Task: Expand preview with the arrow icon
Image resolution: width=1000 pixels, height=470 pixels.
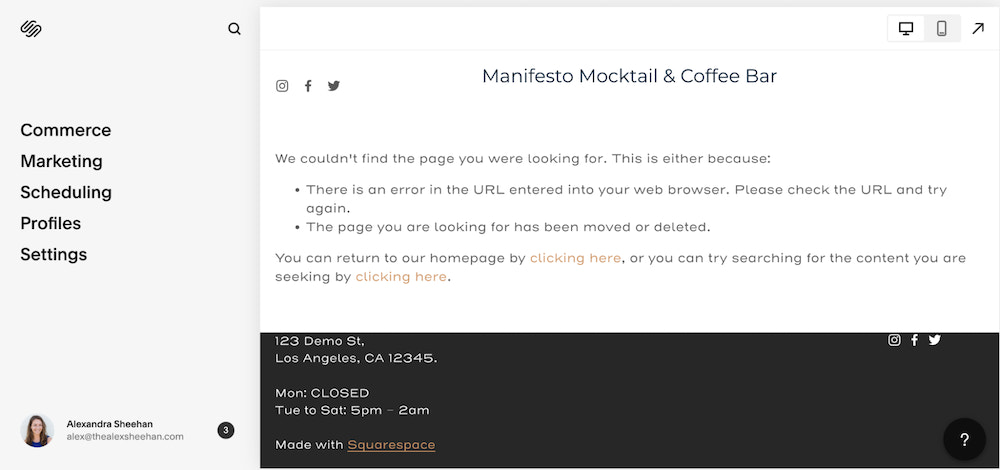Action: coord(978,29)
